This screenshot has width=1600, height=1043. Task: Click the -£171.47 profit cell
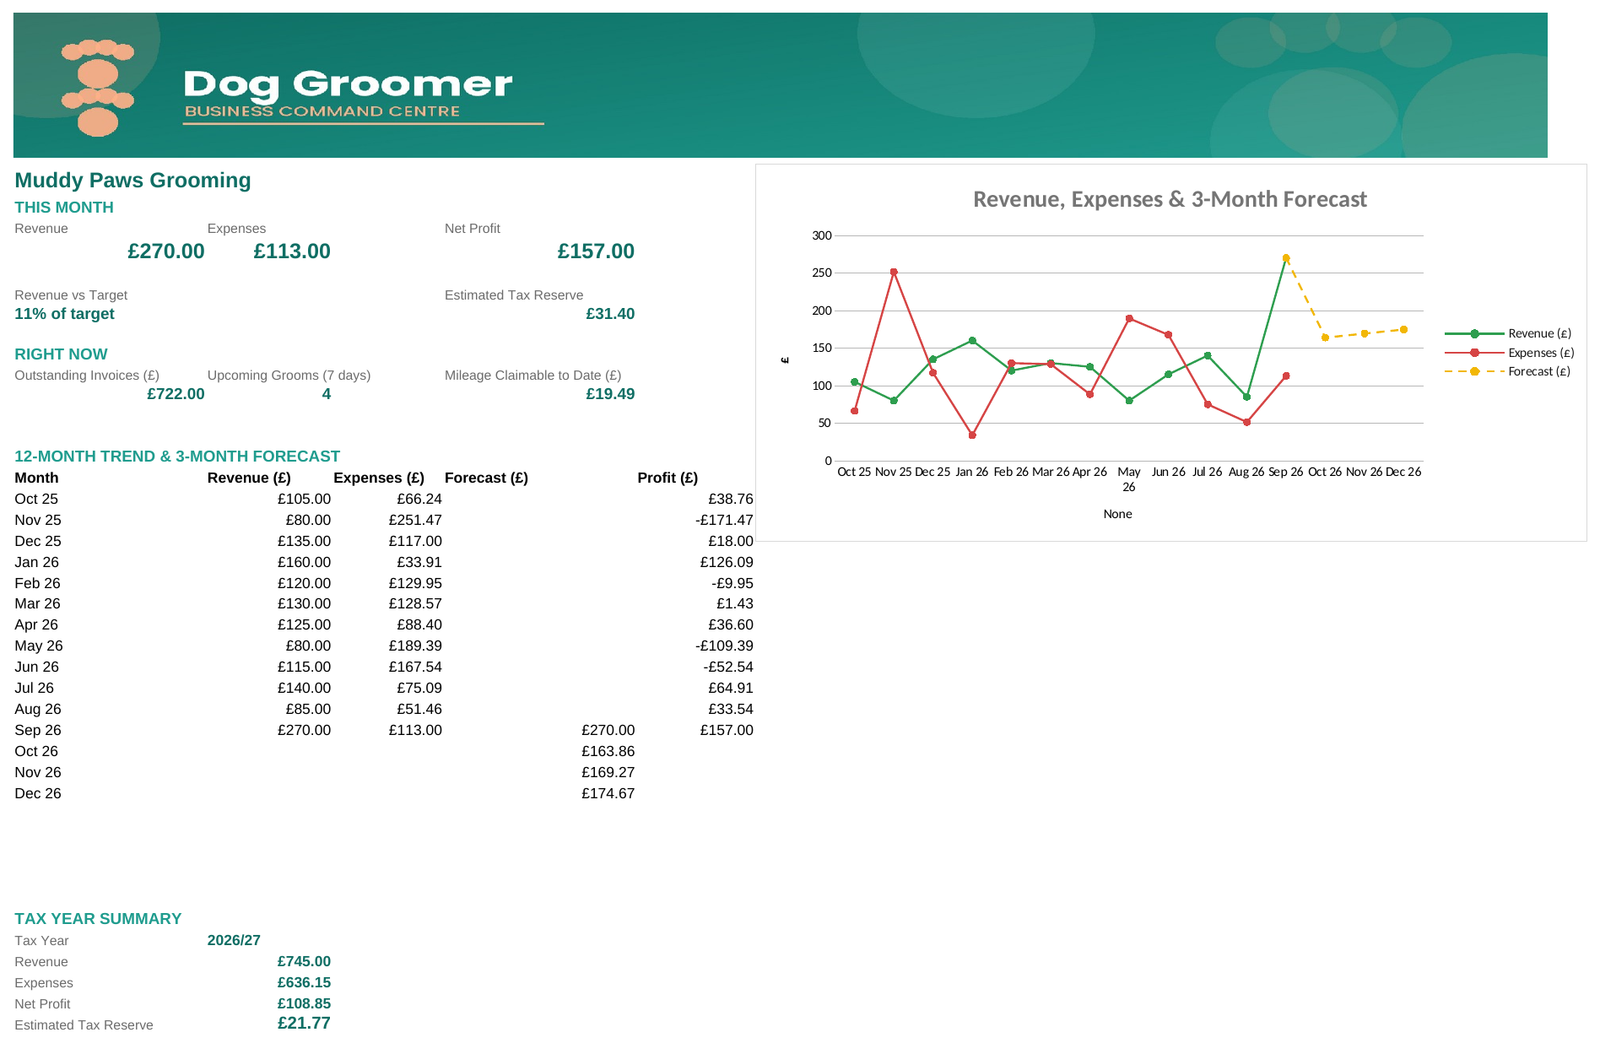click(x=725, y=520)
